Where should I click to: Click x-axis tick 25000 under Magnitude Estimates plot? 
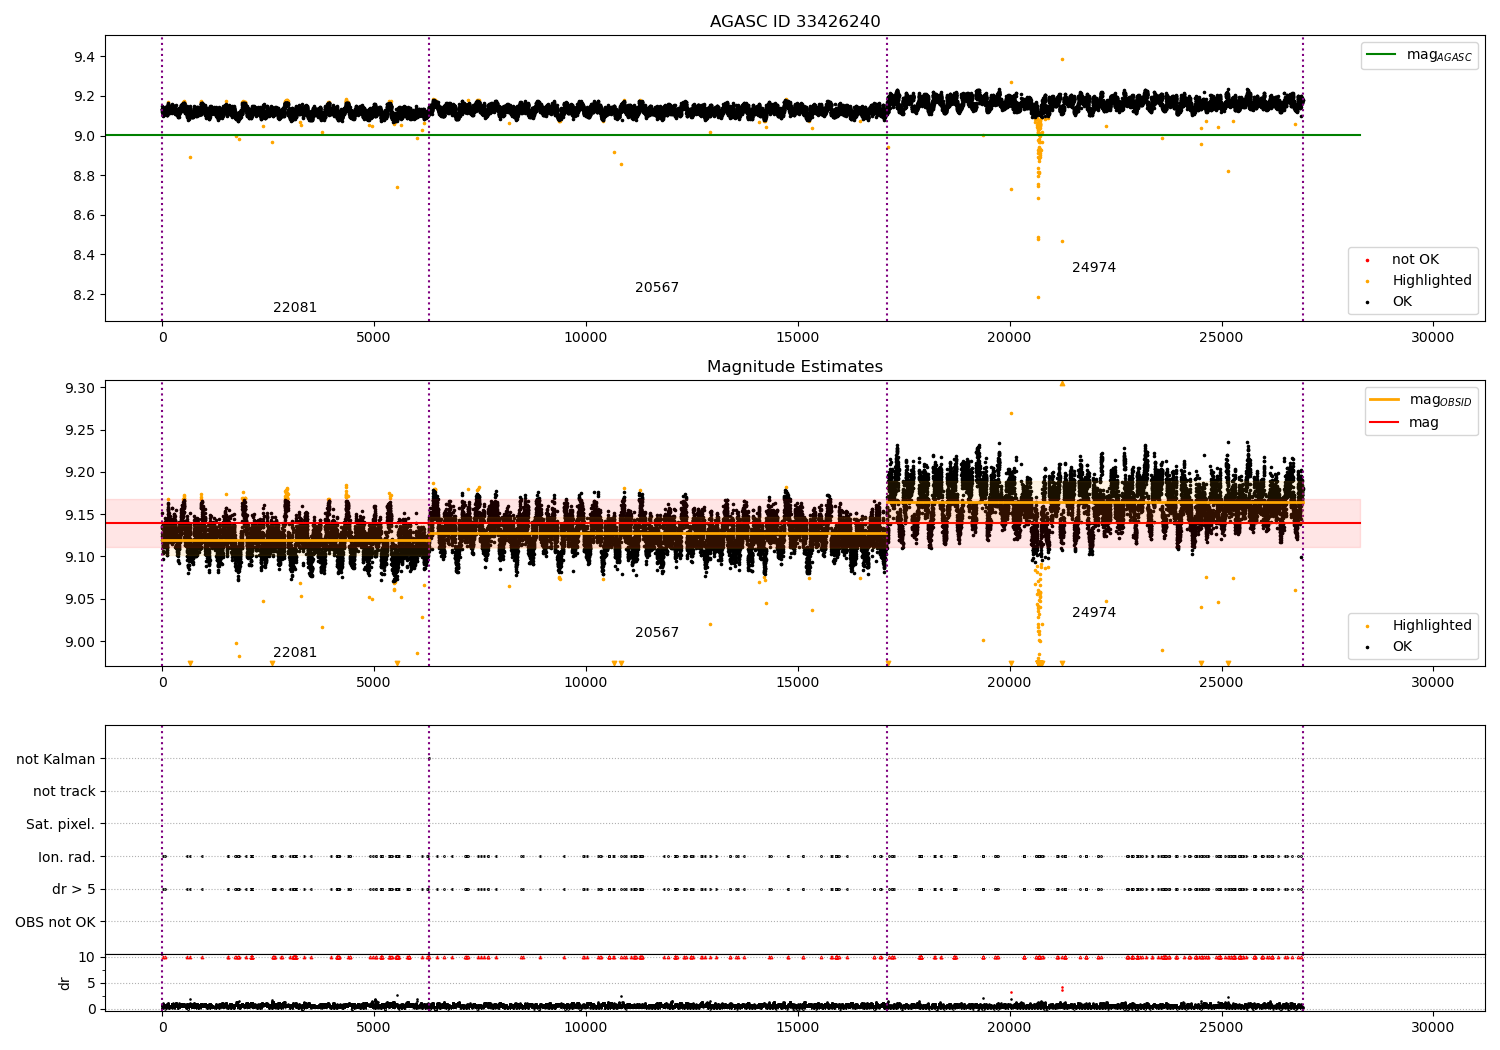click(x=1221, y=683)
